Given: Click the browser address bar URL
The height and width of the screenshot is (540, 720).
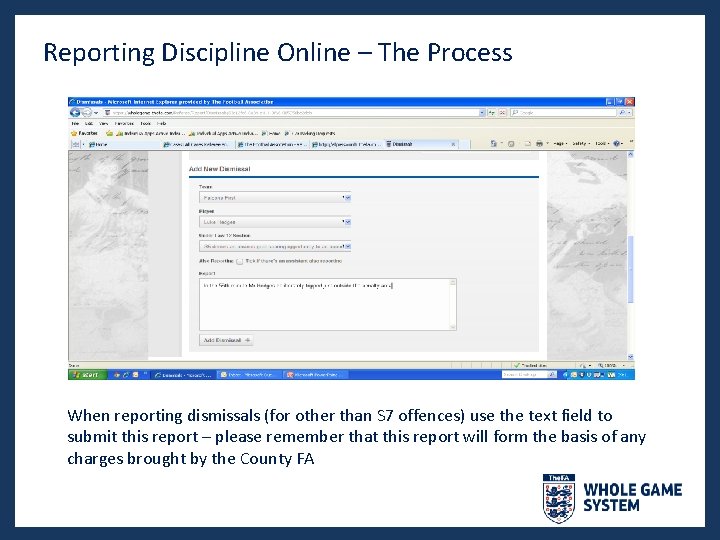Looking at the screenshot, I should point(294,112).
